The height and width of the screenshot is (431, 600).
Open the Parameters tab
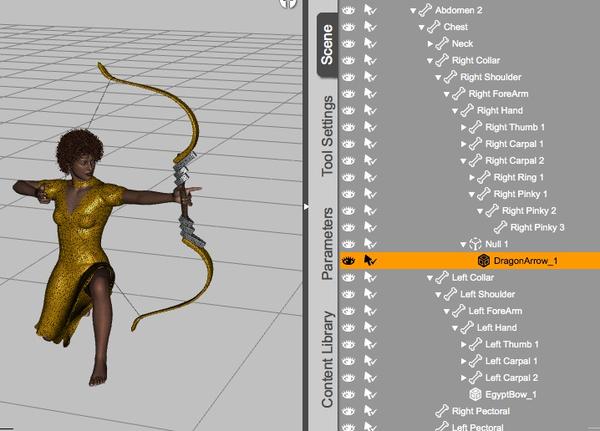click(x=328, y=243)
